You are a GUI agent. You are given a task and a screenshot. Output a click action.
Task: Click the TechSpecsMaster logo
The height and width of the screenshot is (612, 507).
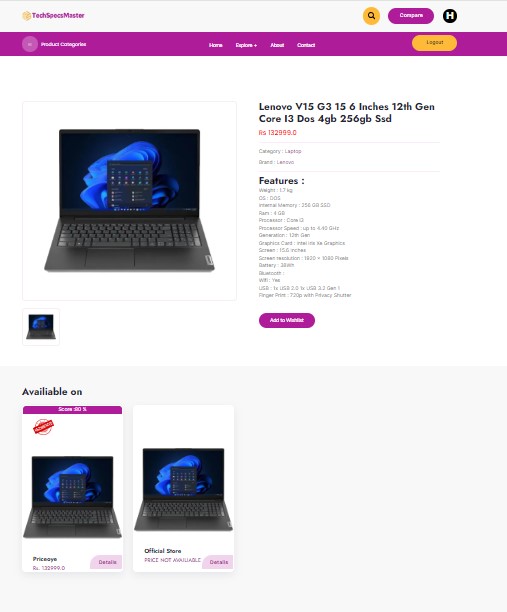point(53,16)
